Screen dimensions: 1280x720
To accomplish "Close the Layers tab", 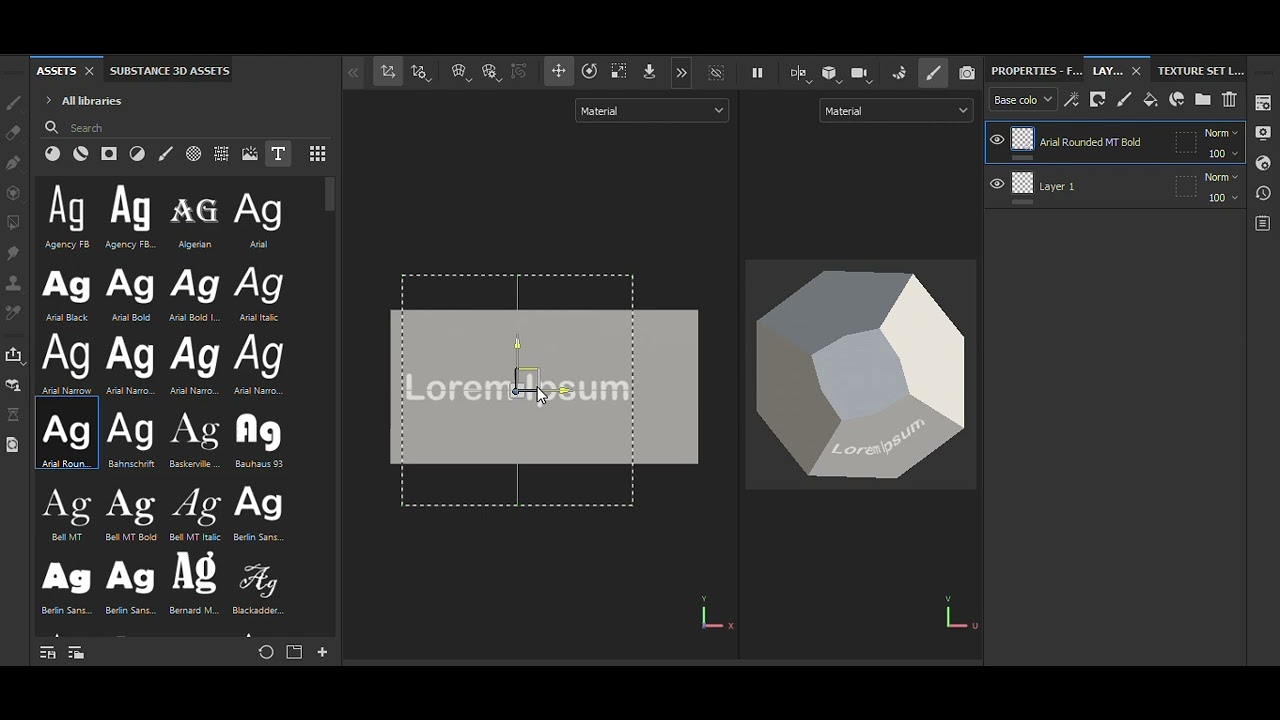I will [x=1136, y=71].
